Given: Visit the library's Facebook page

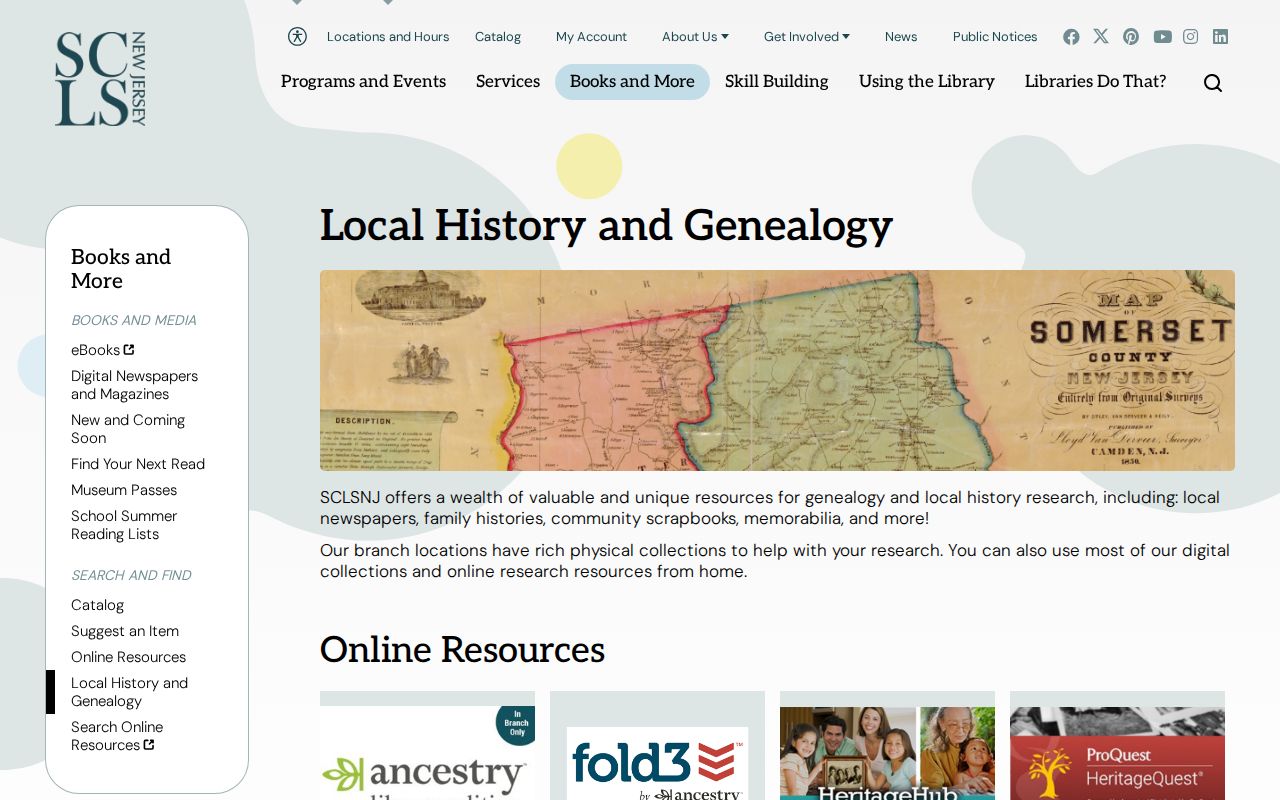Looking at the screenshot, I should (1071, 37).
